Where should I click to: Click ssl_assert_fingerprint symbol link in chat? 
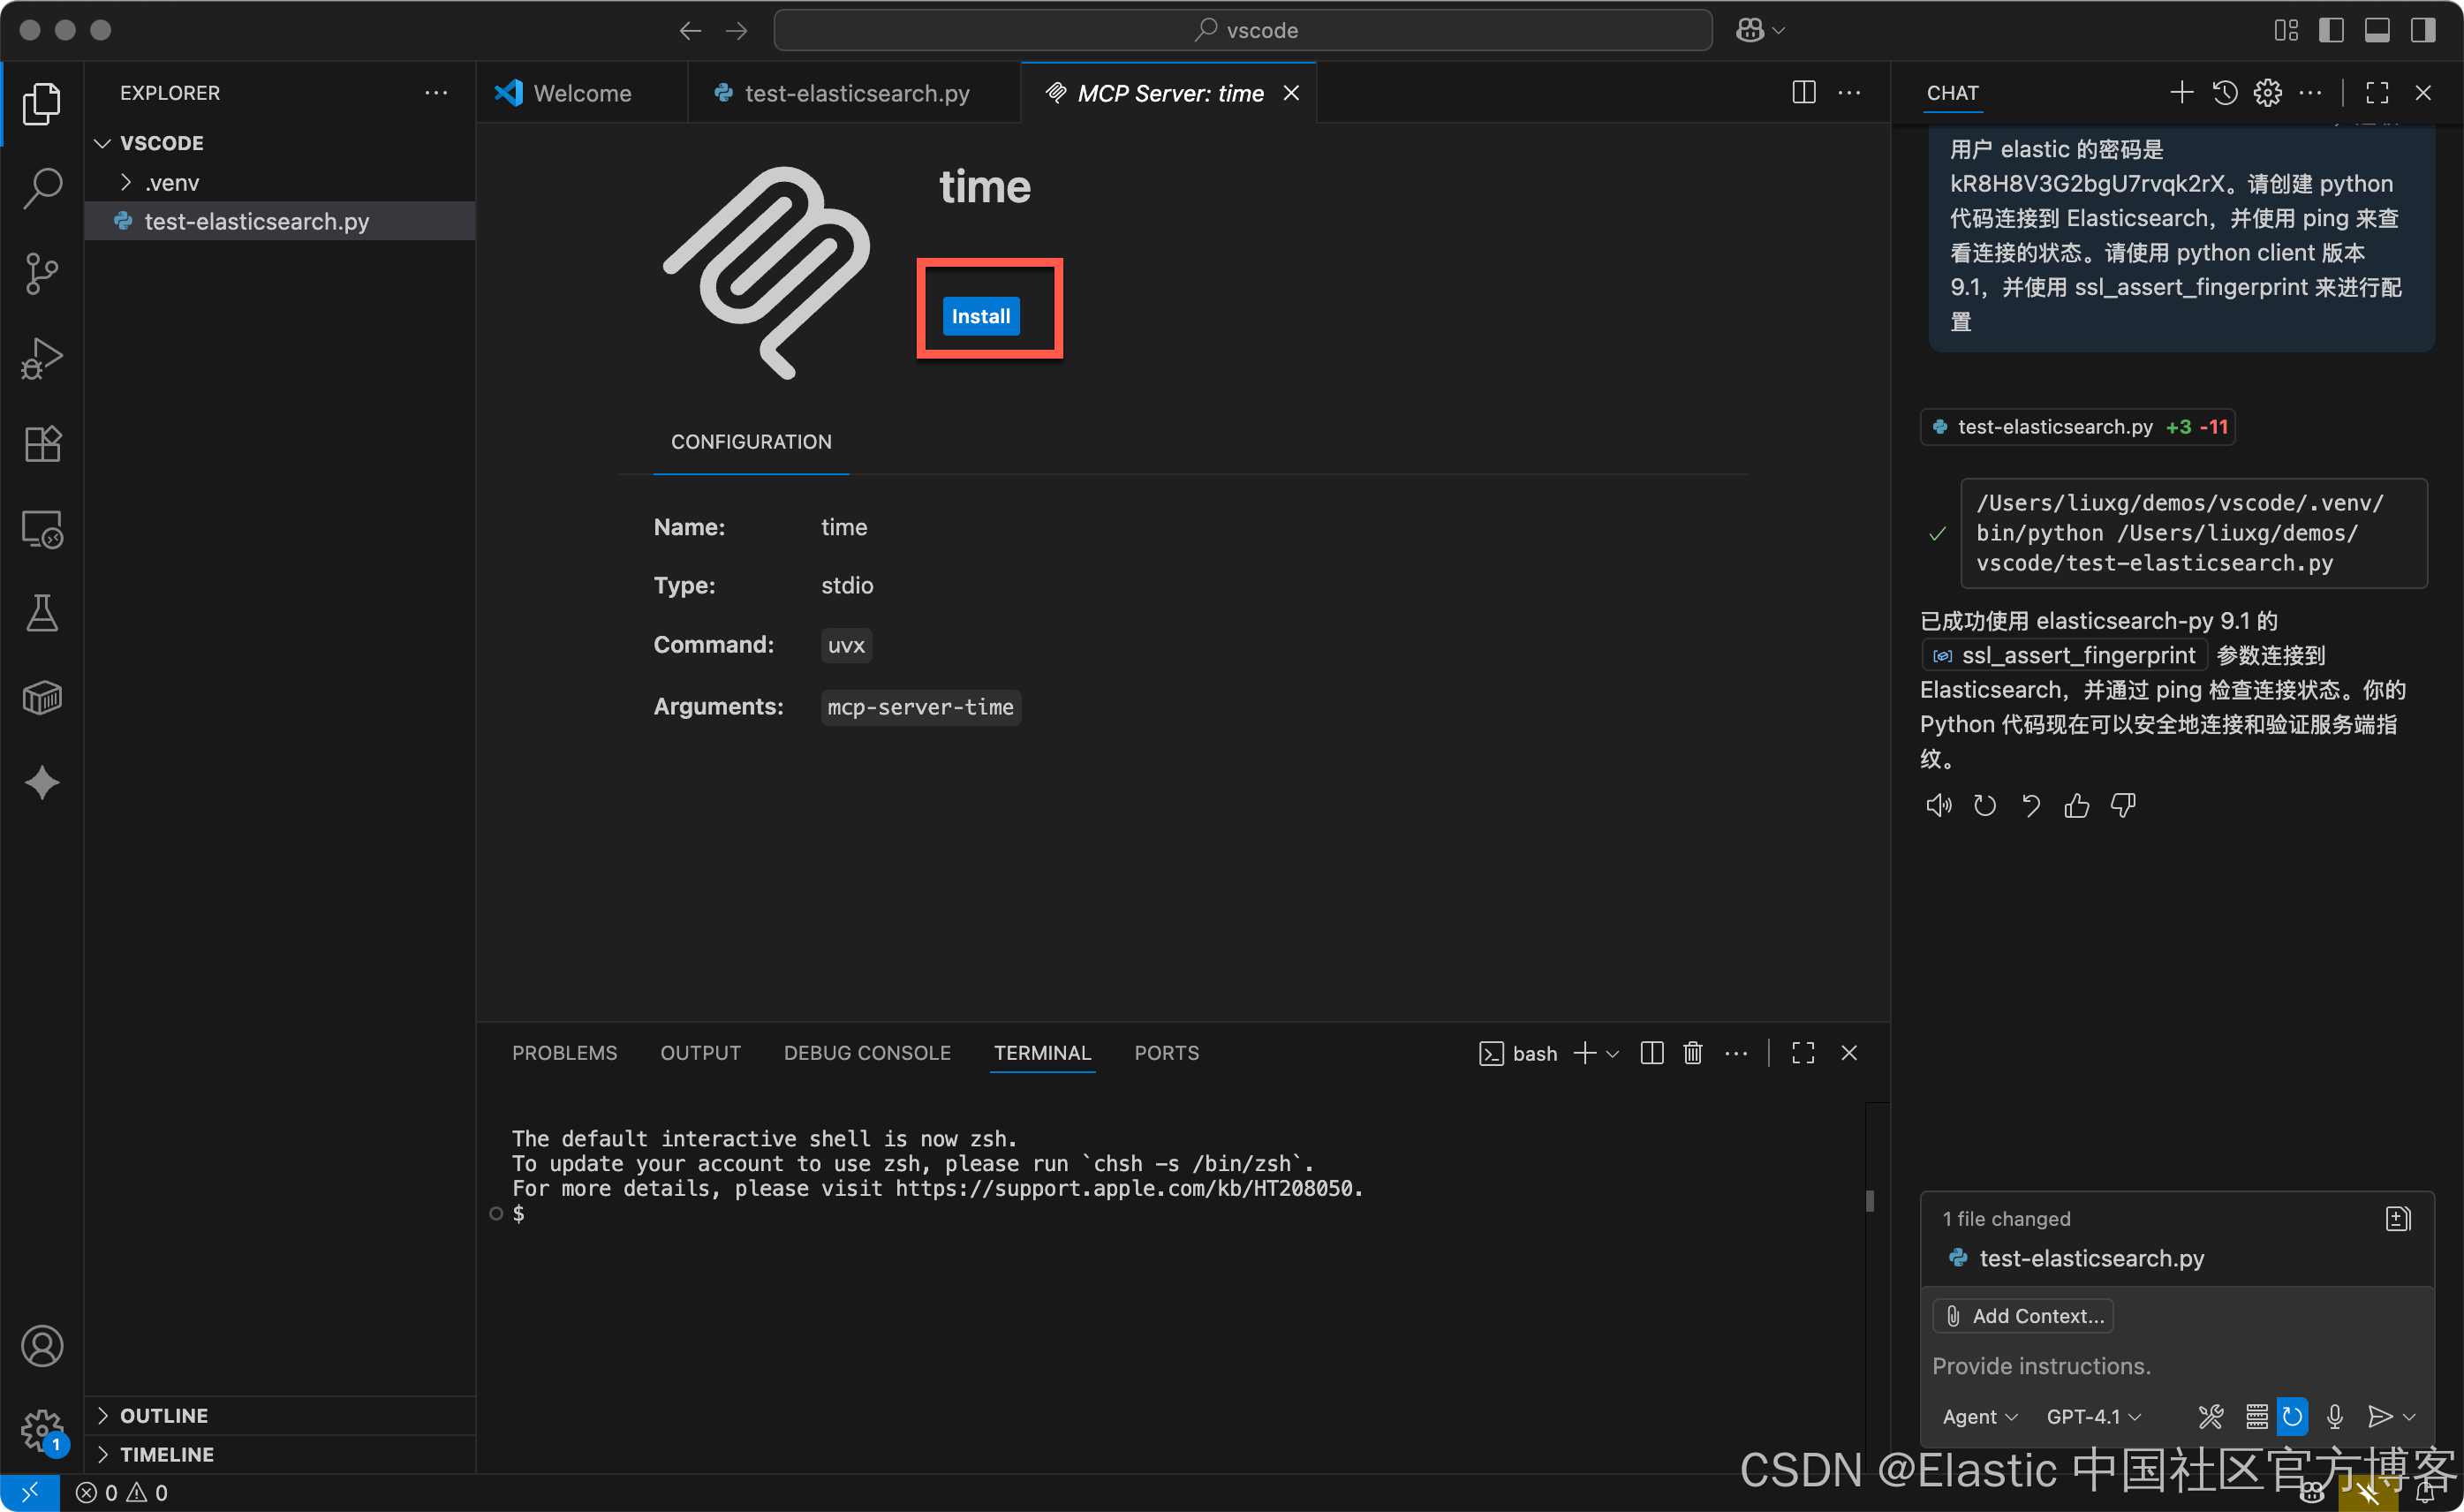(x=2065, y=656)
